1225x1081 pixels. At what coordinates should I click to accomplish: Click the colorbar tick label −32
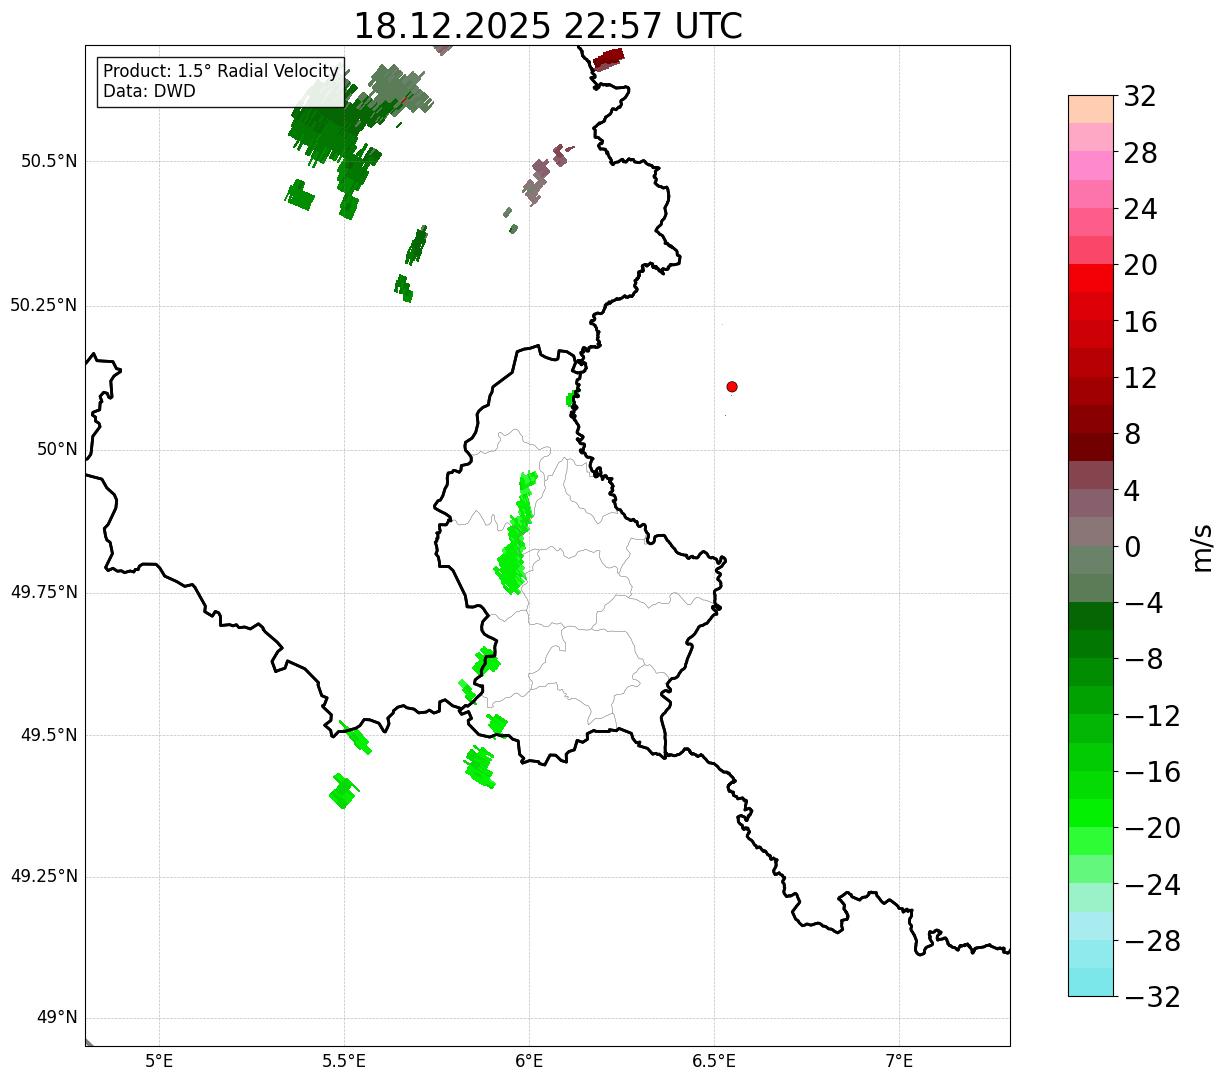(1152, 997)
